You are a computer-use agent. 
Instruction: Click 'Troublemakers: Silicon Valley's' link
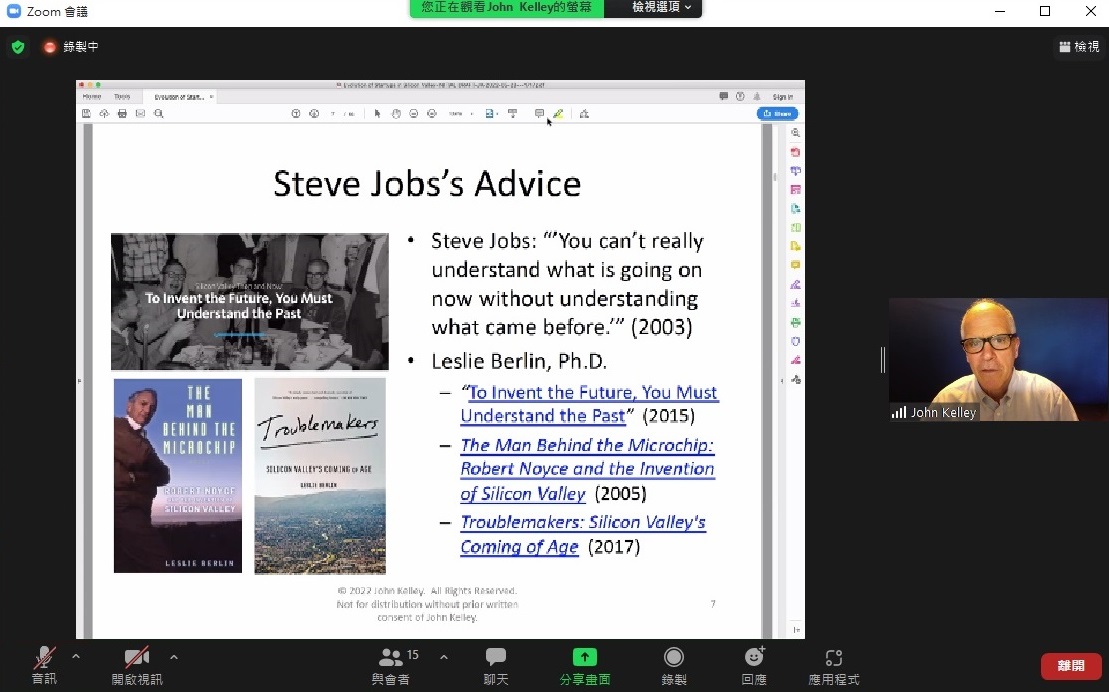pos(583,523)
